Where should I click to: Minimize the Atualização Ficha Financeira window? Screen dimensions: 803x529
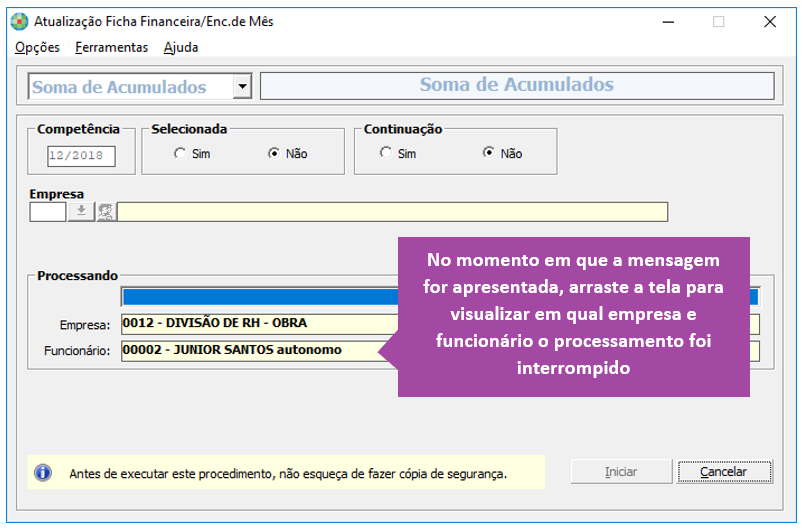click(x=668, y=22)
